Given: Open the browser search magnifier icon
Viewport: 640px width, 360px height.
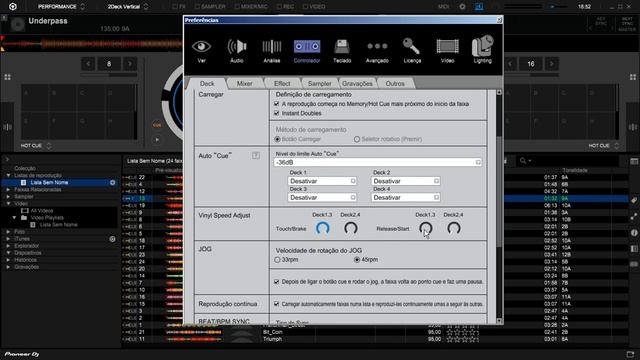Looking at the screenshot, I should click(x=523, y=161).
